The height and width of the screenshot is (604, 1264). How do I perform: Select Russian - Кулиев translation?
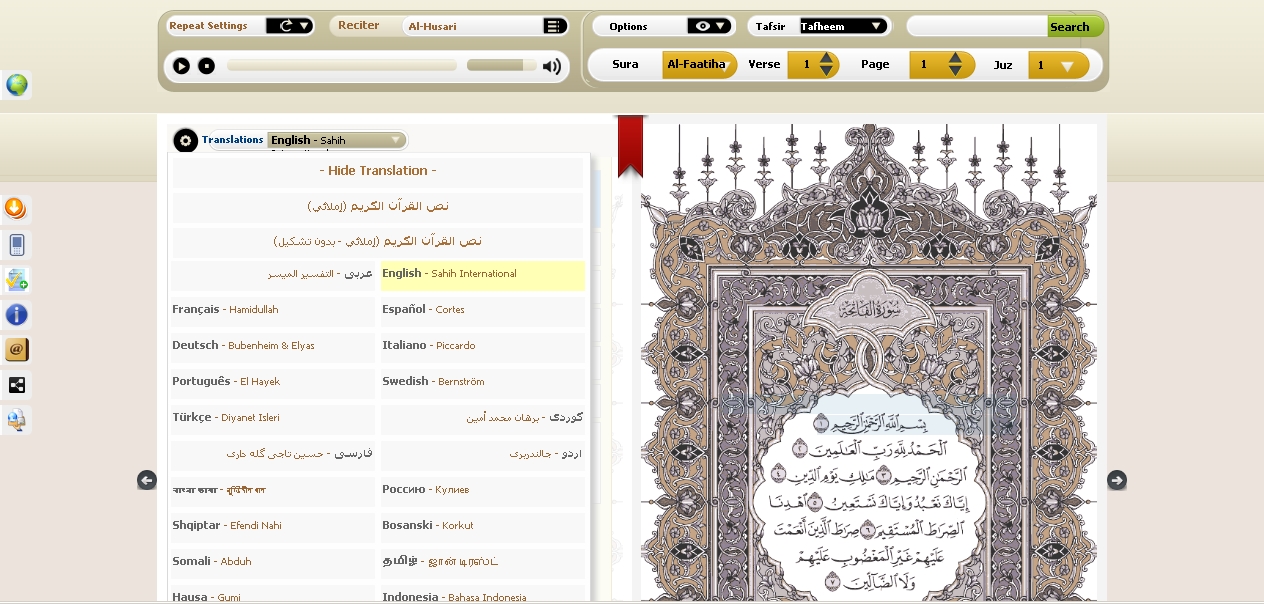tap(482, 490)
